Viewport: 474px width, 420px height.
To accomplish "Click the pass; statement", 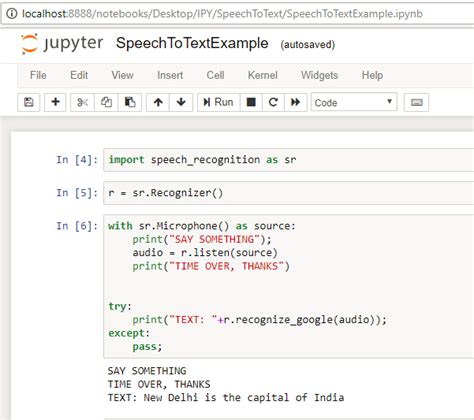I will point(147,346).
